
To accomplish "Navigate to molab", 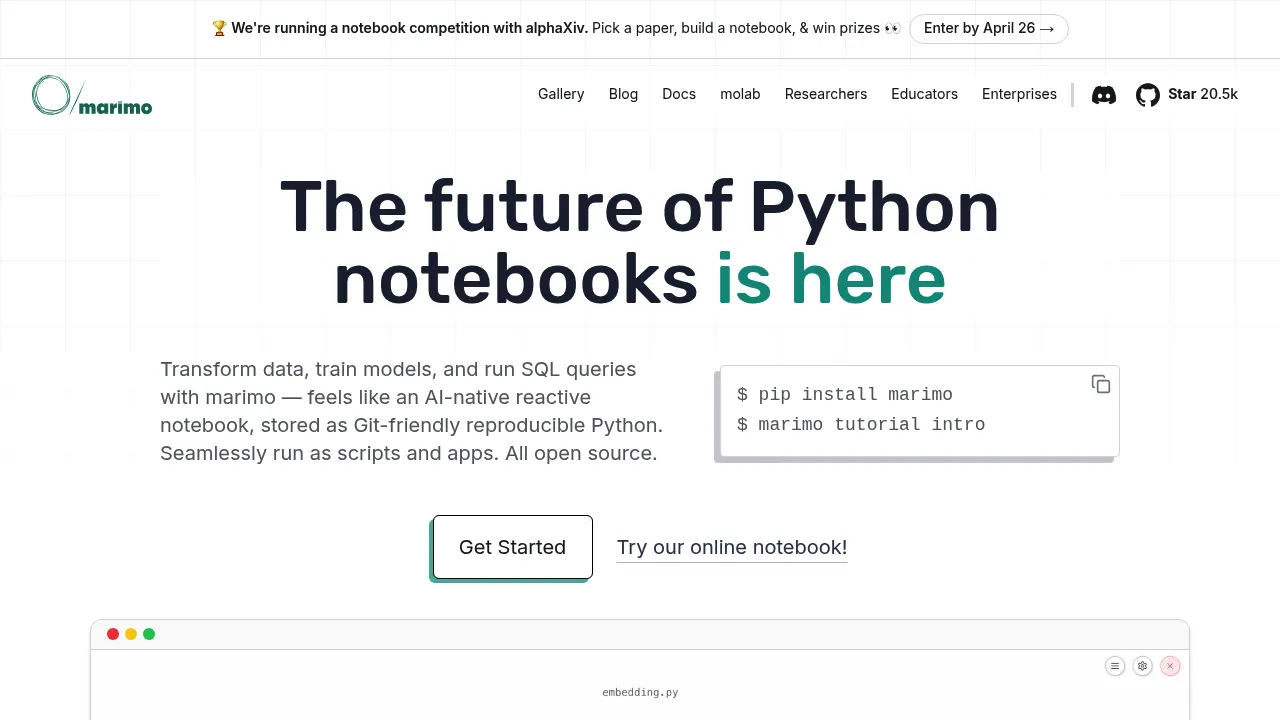I will (740, 94).
